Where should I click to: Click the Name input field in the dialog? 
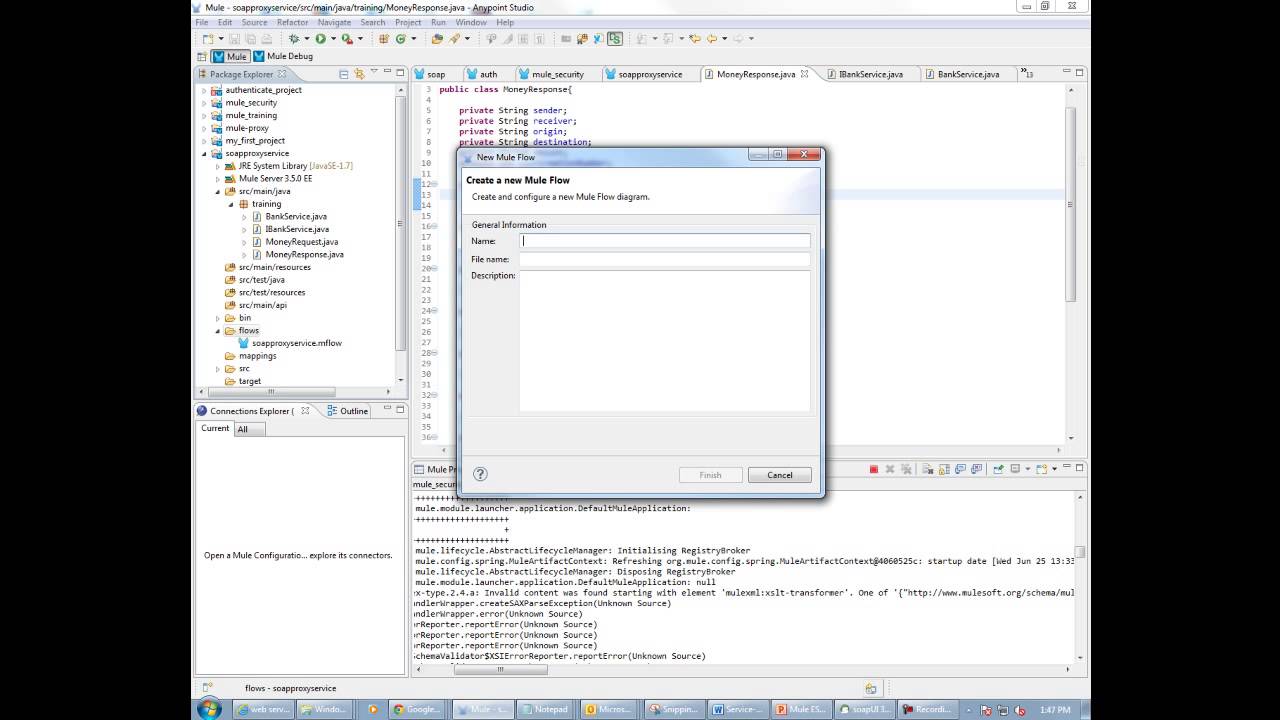[x=665, y=241]
